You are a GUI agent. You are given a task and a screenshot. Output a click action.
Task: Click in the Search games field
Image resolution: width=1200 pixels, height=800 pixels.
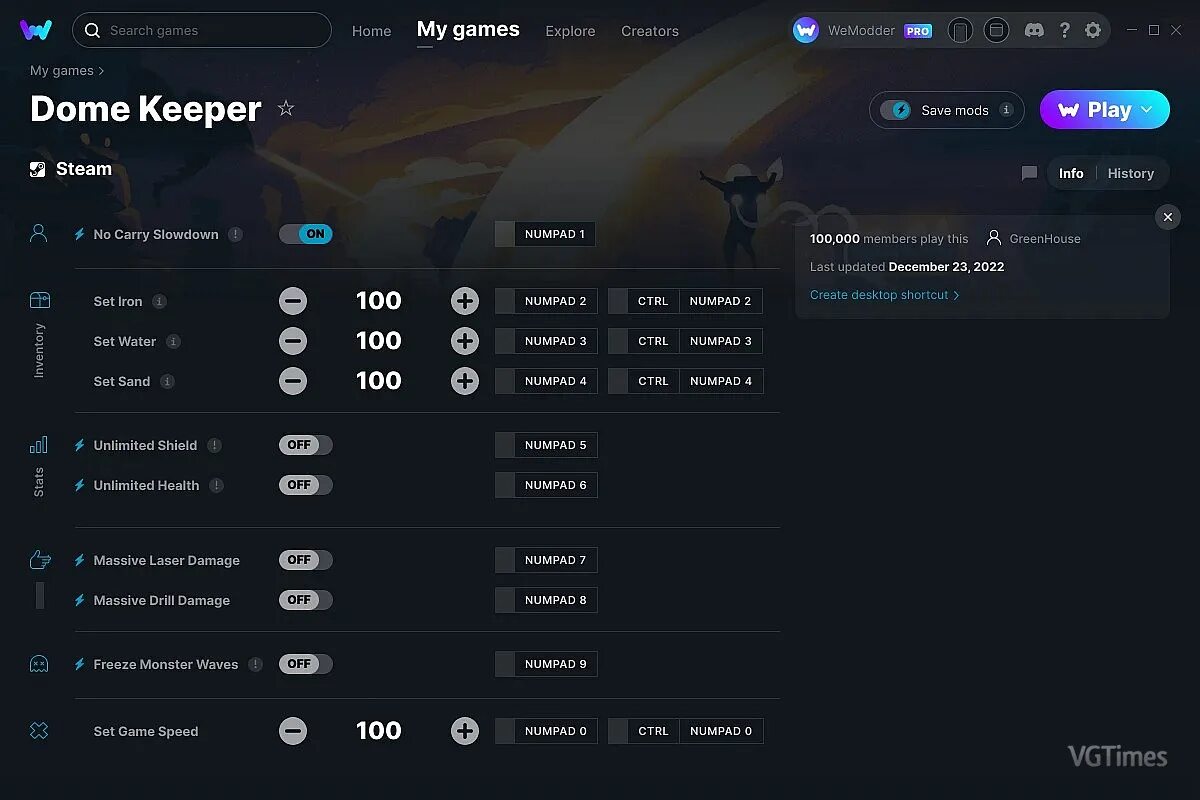pos(202,30)
